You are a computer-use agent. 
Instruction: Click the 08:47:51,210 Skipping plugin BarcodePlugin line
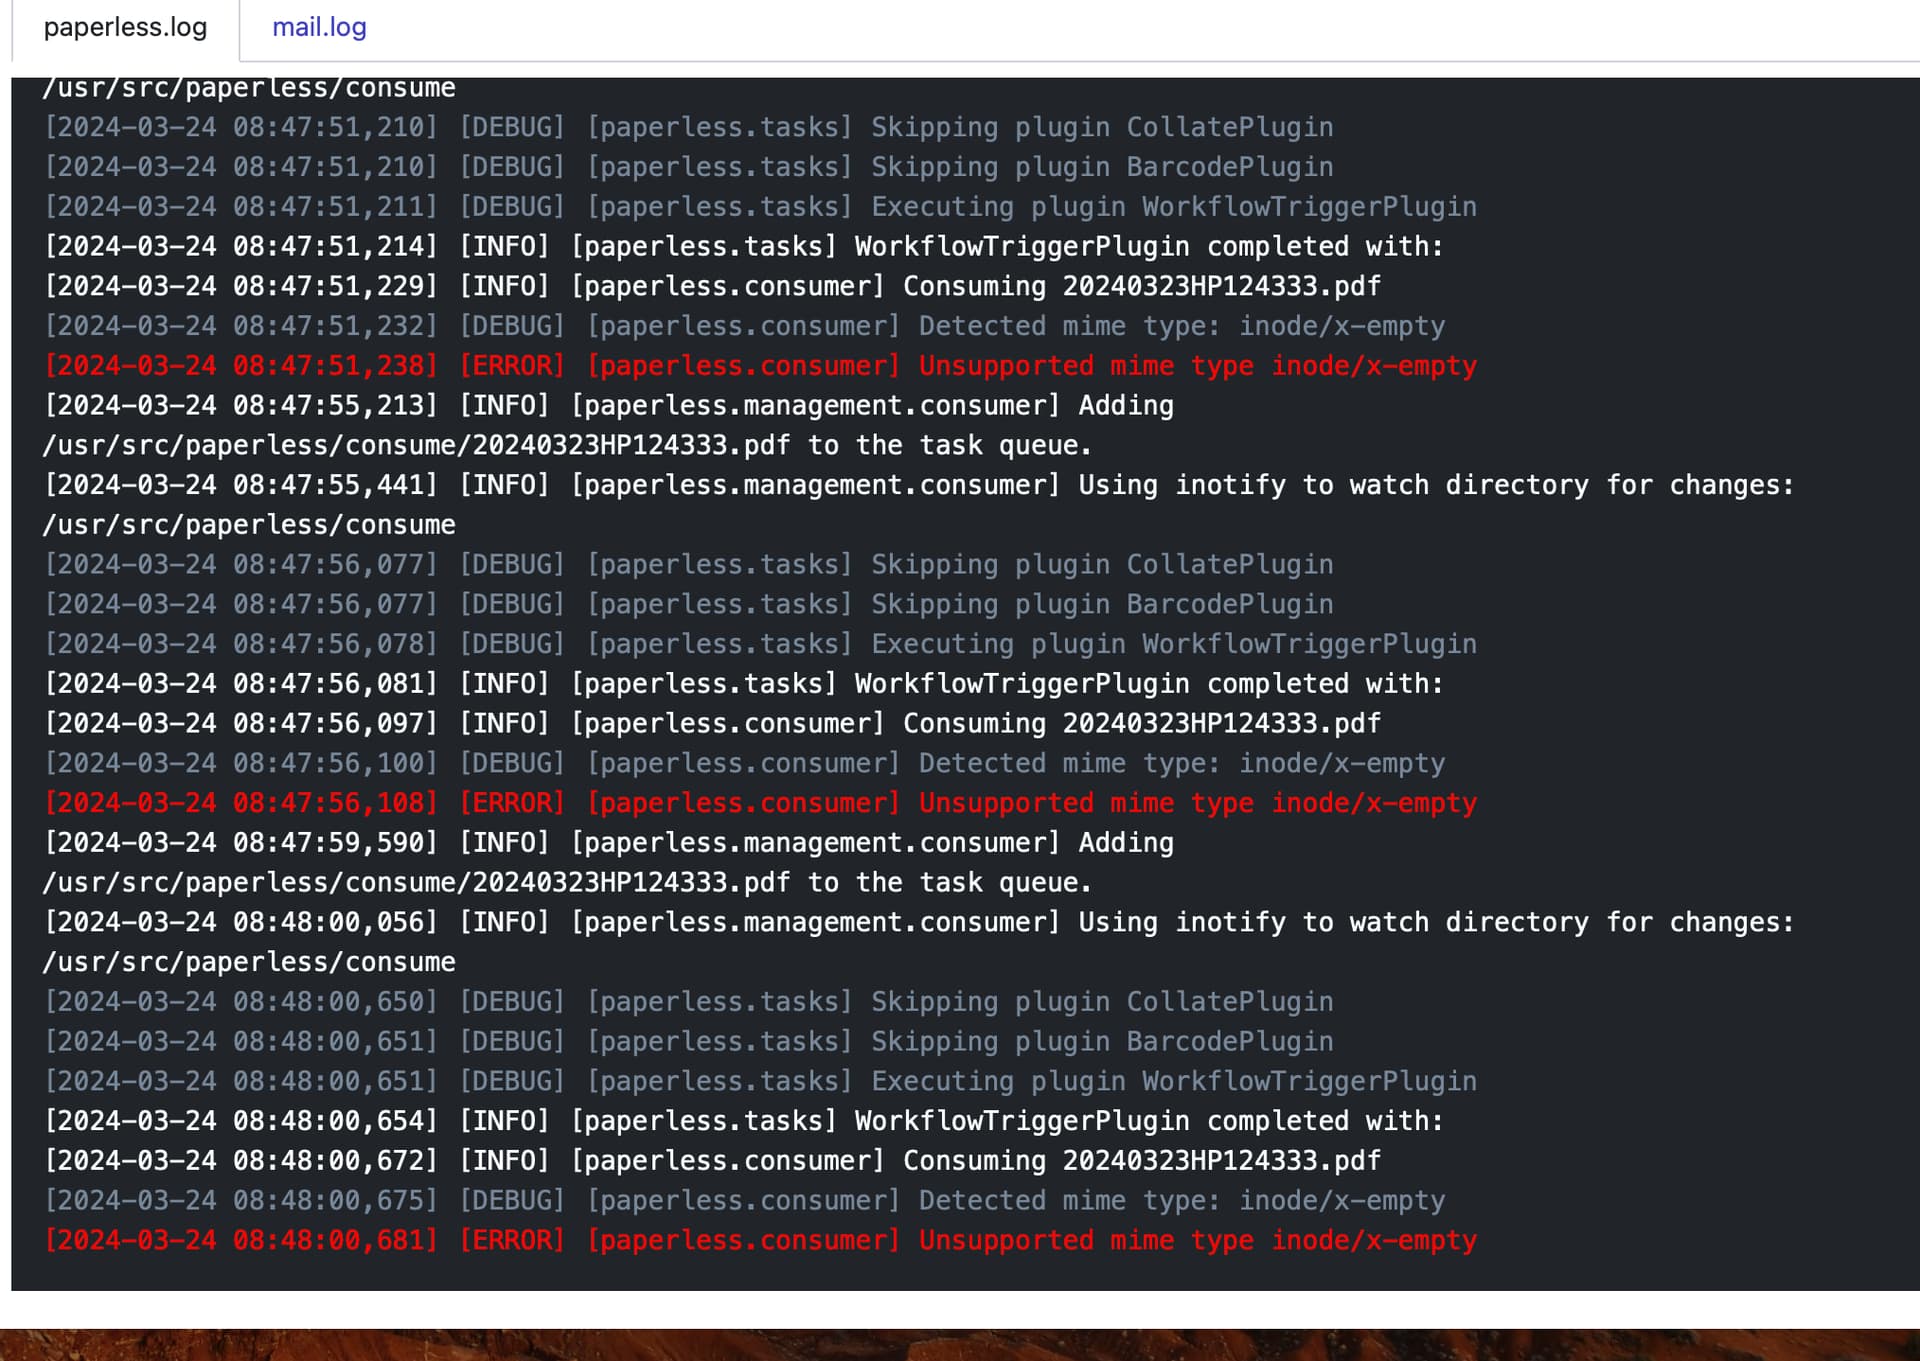688,167
